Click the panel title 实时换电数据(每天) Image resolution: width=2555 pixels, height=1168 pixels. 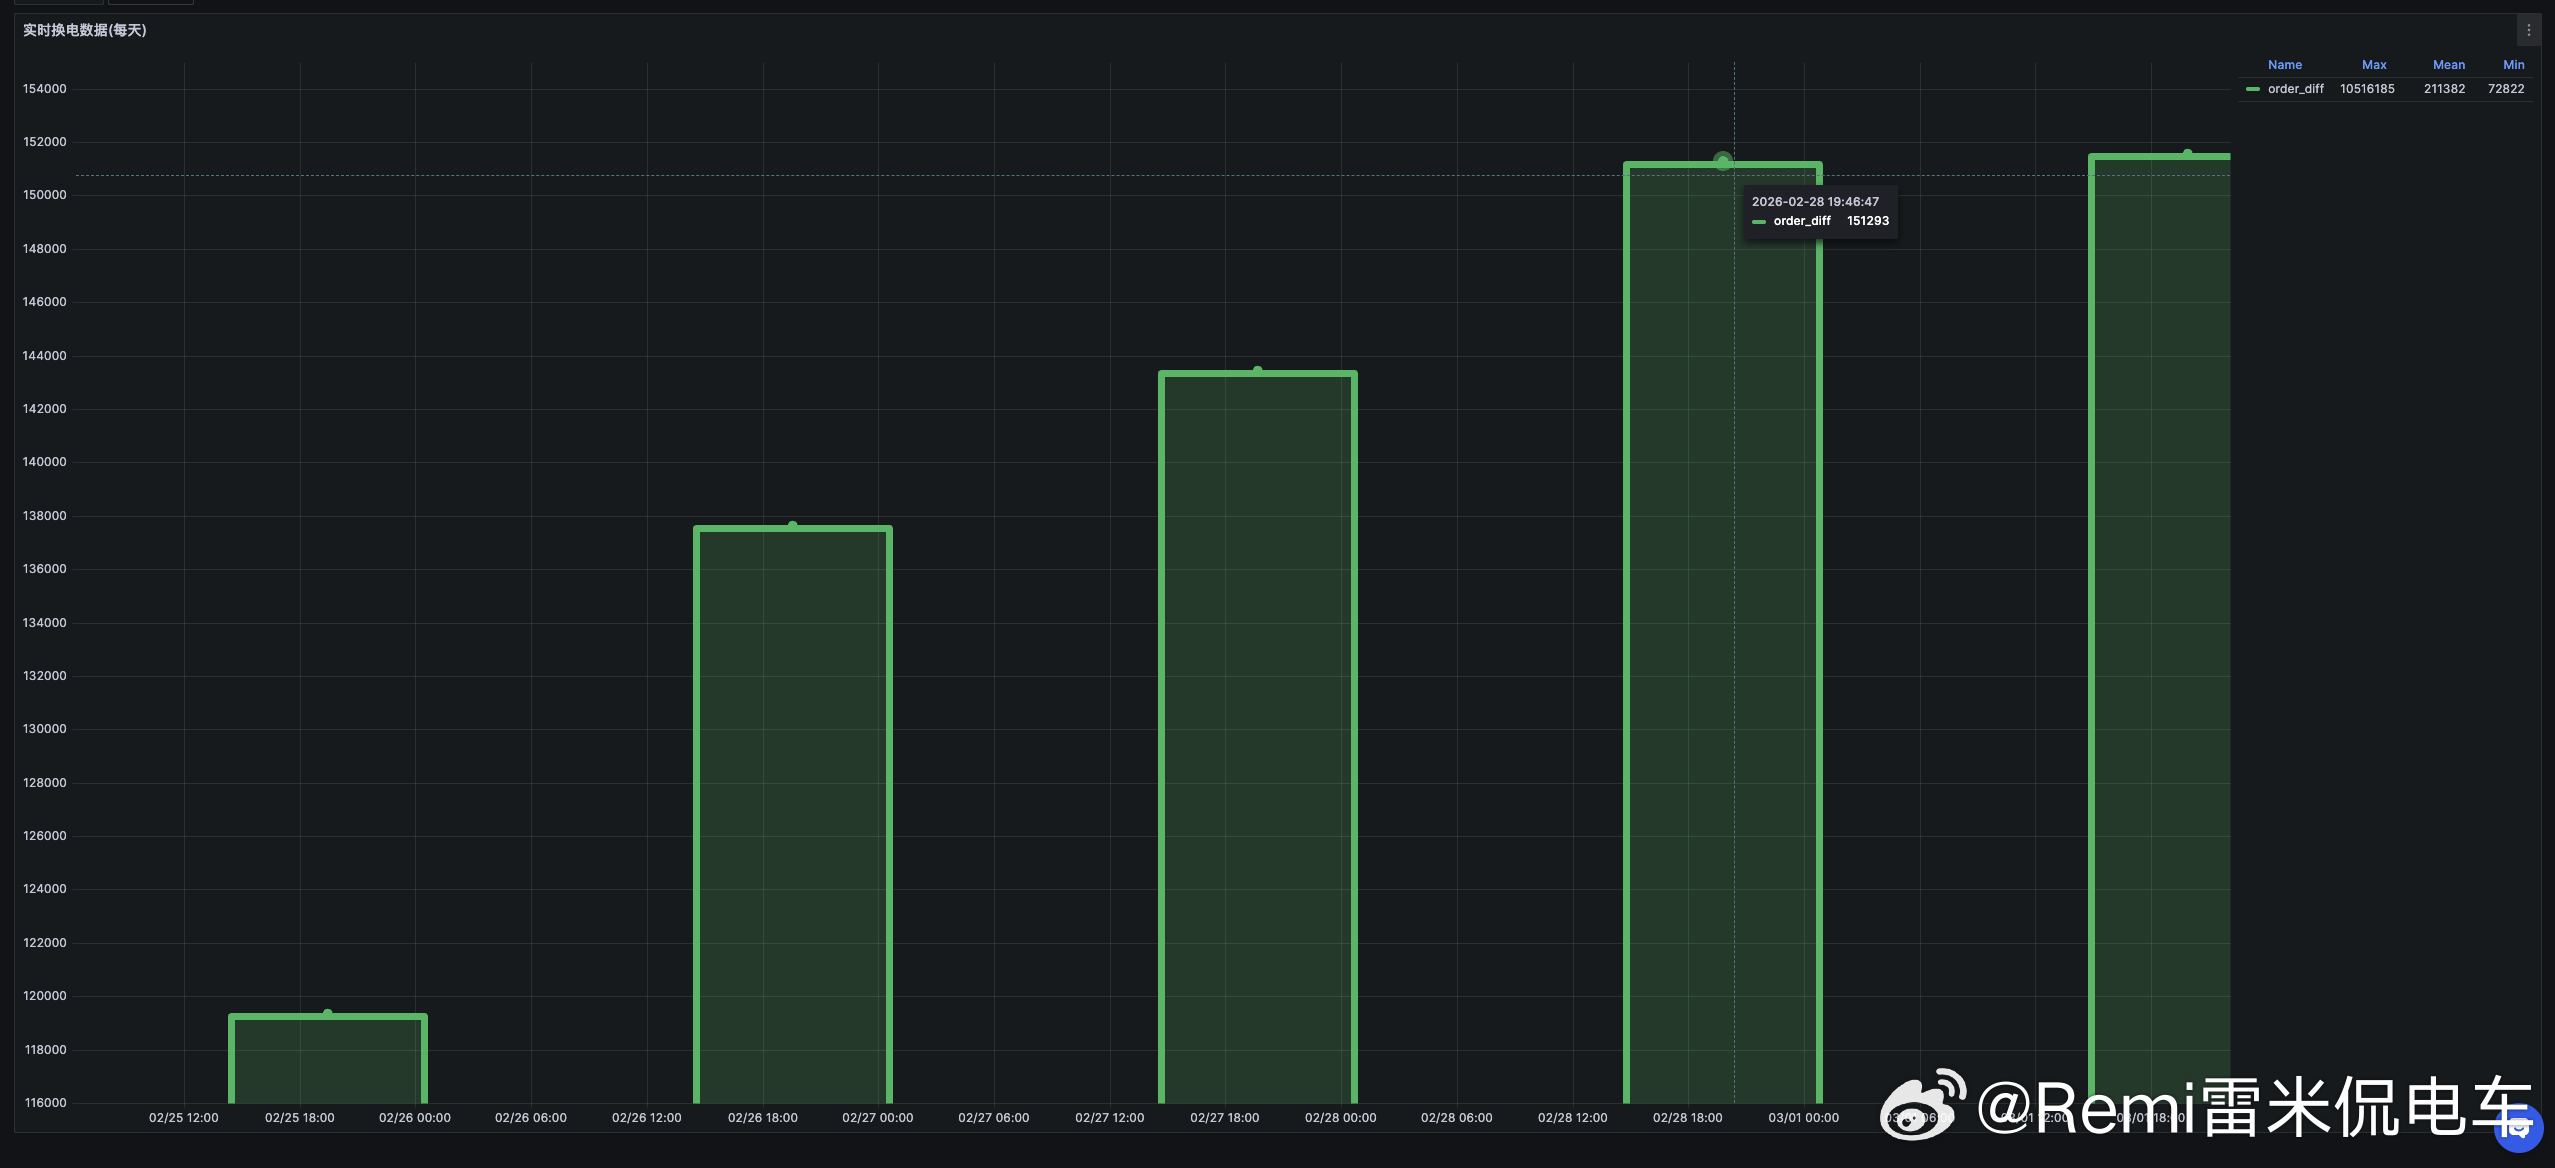tap(85, 30)
